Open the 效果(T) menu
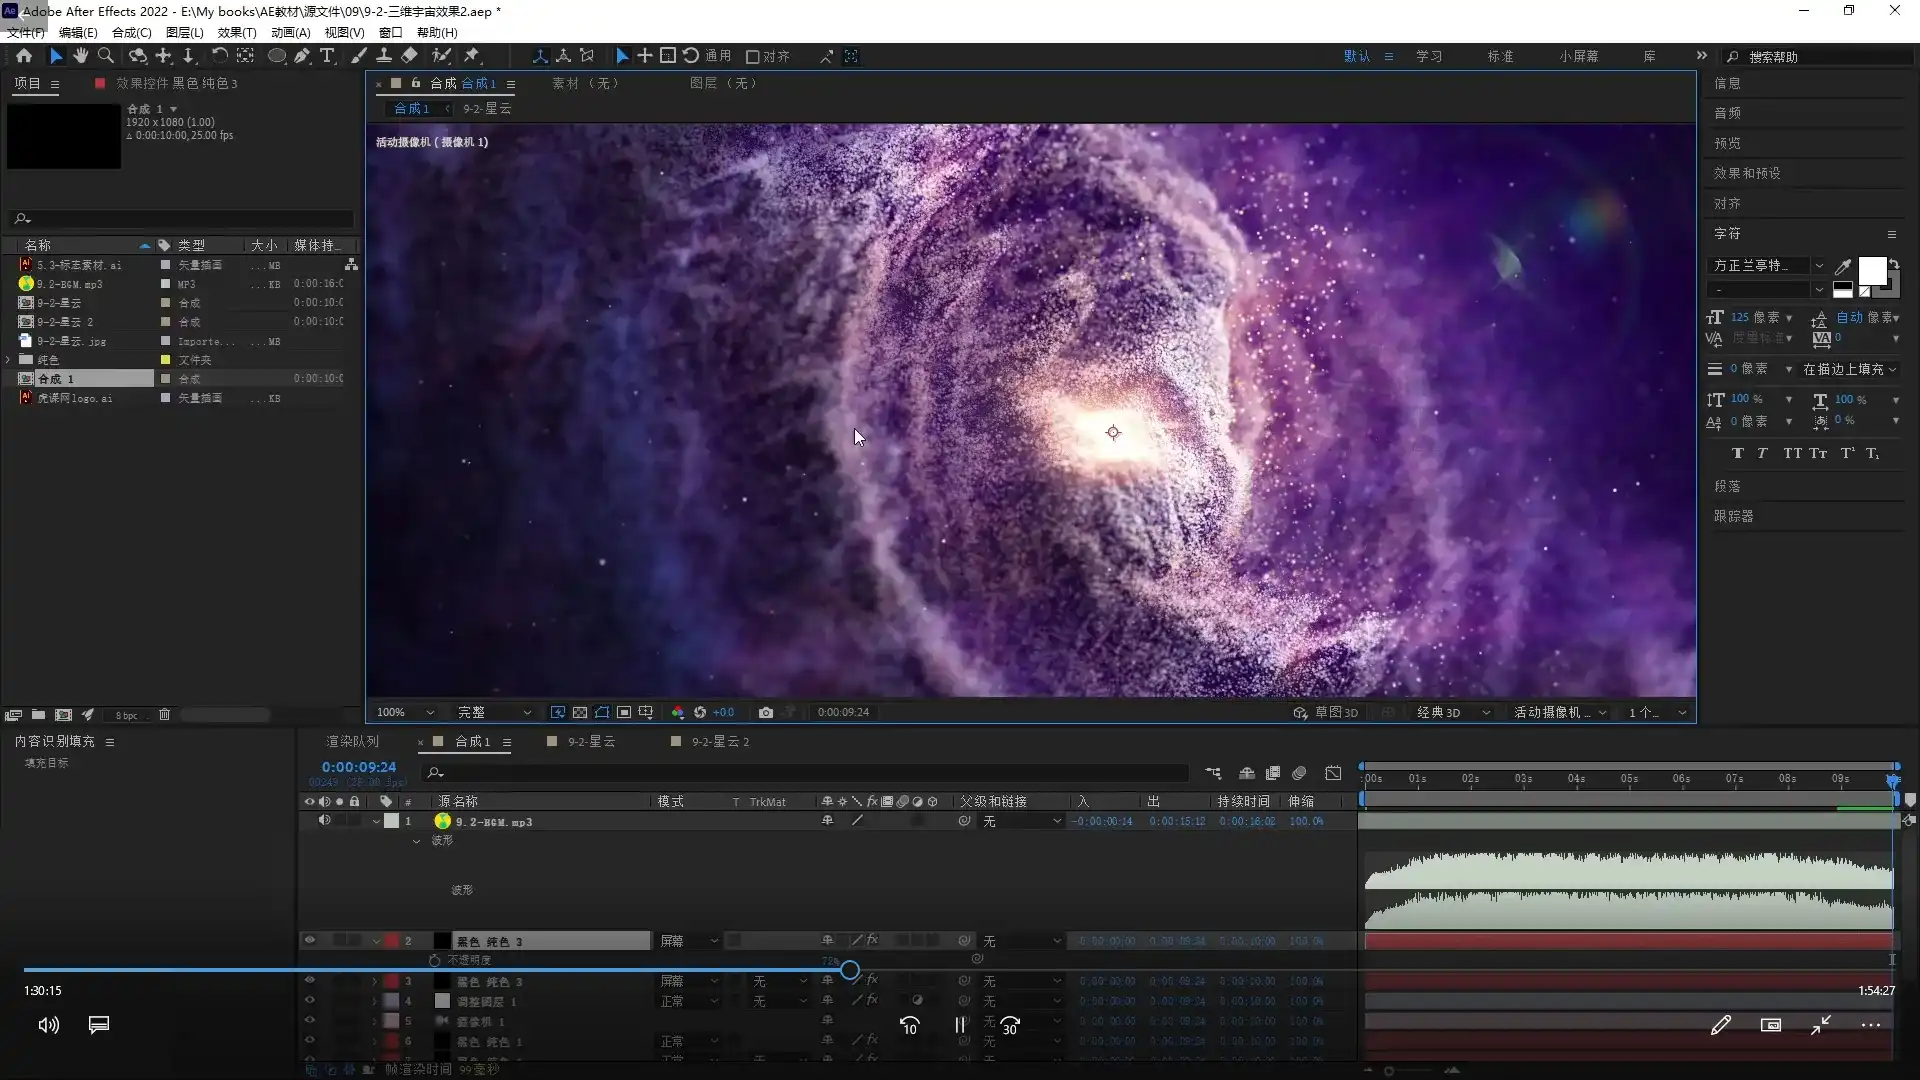 click(x=237, y=32)
